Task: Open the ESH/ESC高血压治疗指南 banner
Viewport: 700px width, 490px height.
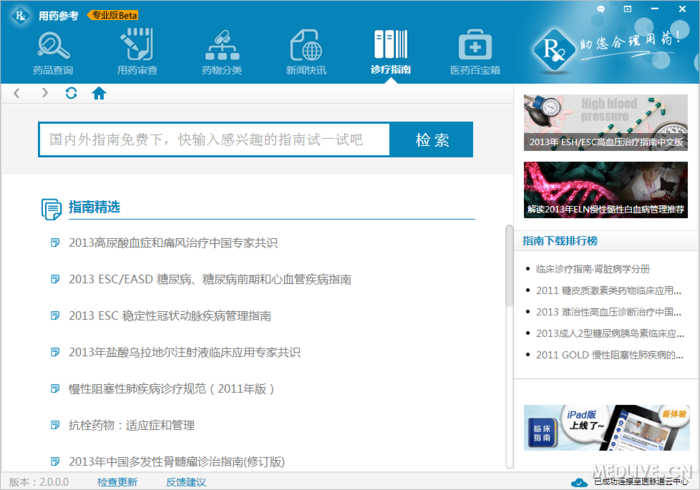Action: 605,123
